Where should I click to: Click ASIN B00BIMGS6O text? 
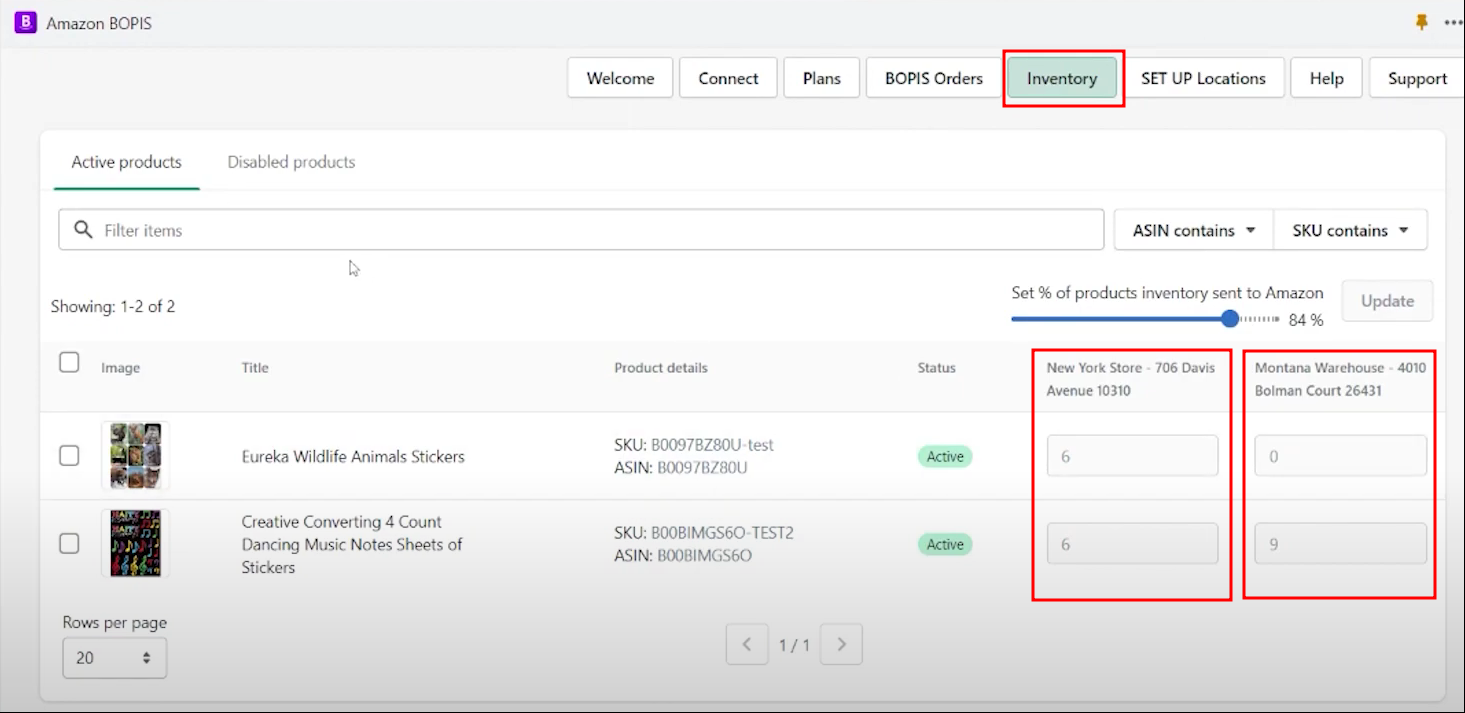point(683,556)
